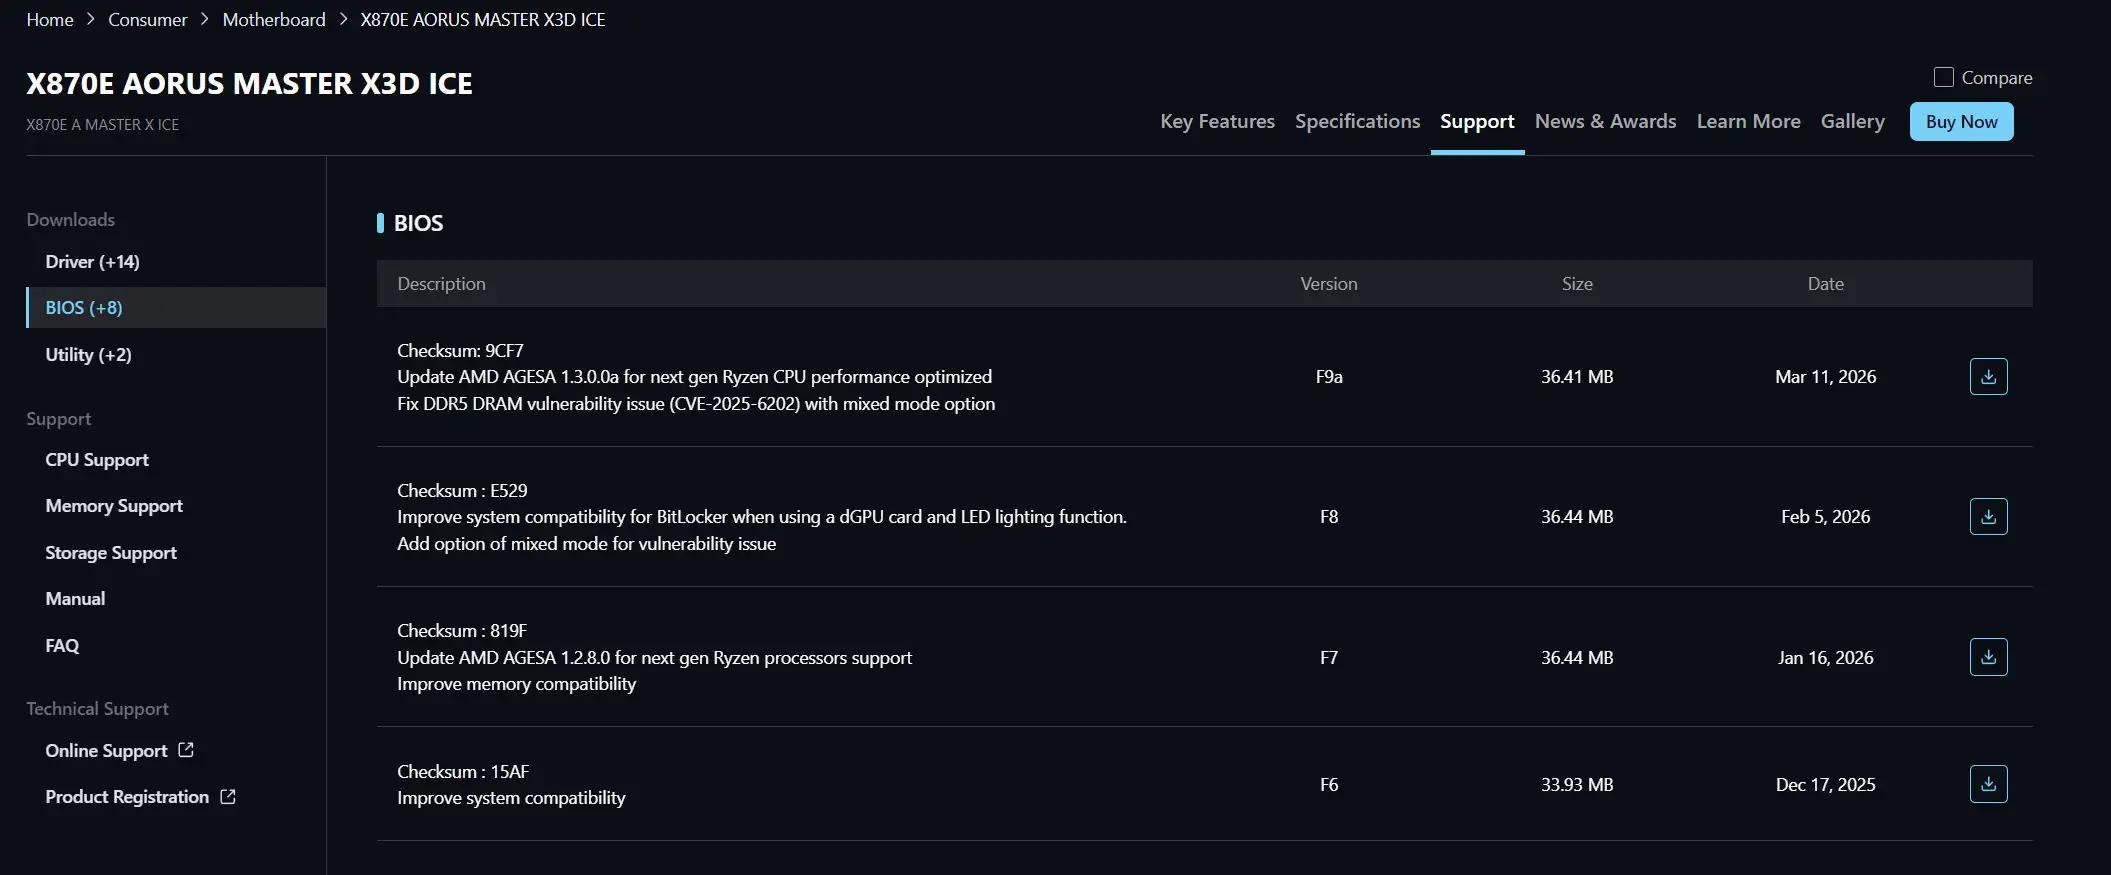
Task: Show the FAQ section
Action: tap(62, 646)
